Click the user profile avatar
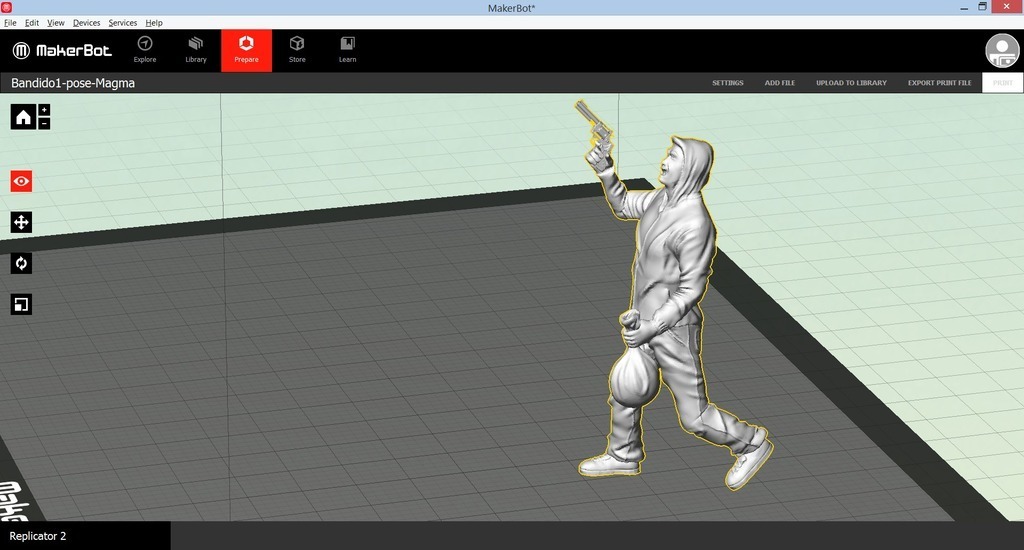Image resolution: width=1024 pixels, height=550 pixels. pyautogui.click(x=1002, y=51)
